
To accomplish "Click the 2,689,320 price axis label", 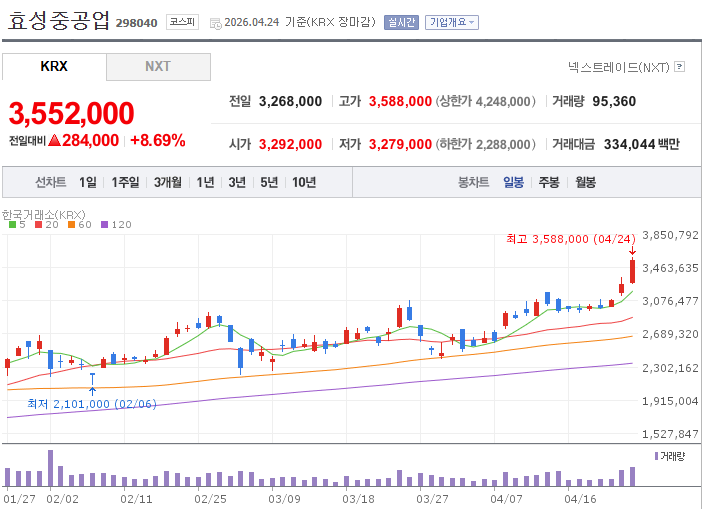I will [670, 334].
